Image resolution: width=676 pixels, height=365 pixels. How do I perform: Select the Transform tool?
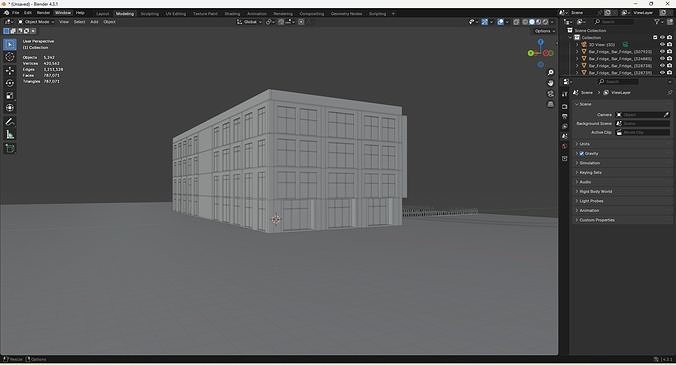tap(9, 108)
